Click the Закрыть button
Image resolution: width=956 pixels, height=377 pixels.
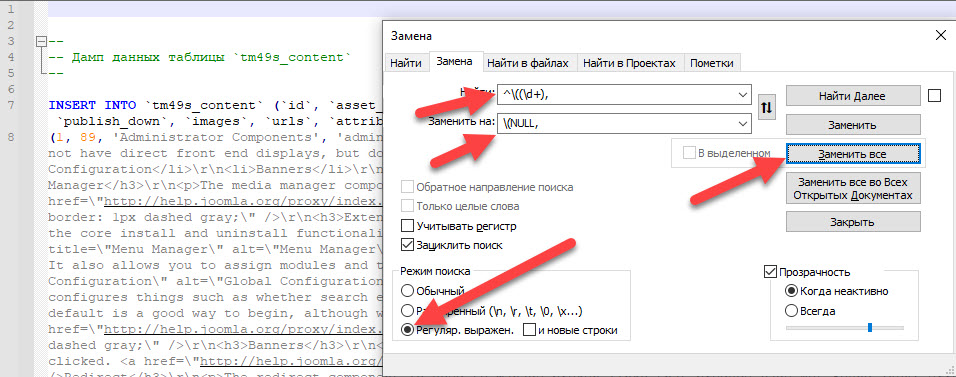(x=853, y=222)
